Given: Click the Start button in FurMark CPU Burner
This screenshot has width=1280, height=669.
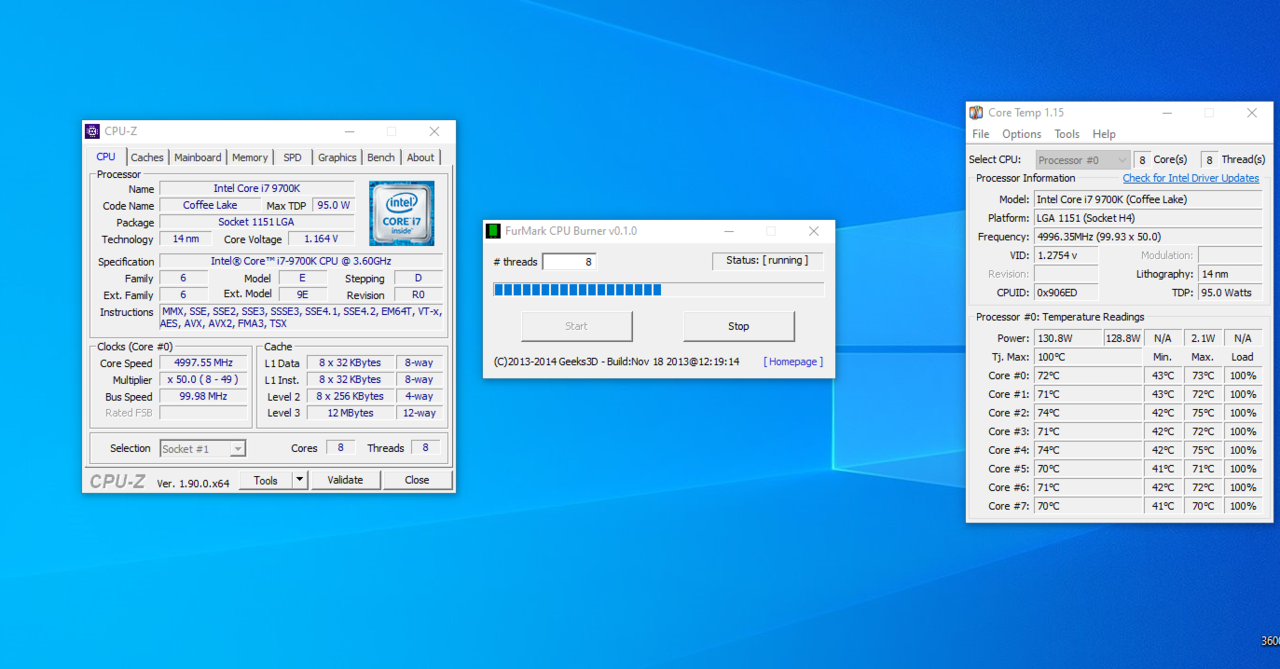Looking at the screenshot, I should pyautogui.click(x=577, y=326).
